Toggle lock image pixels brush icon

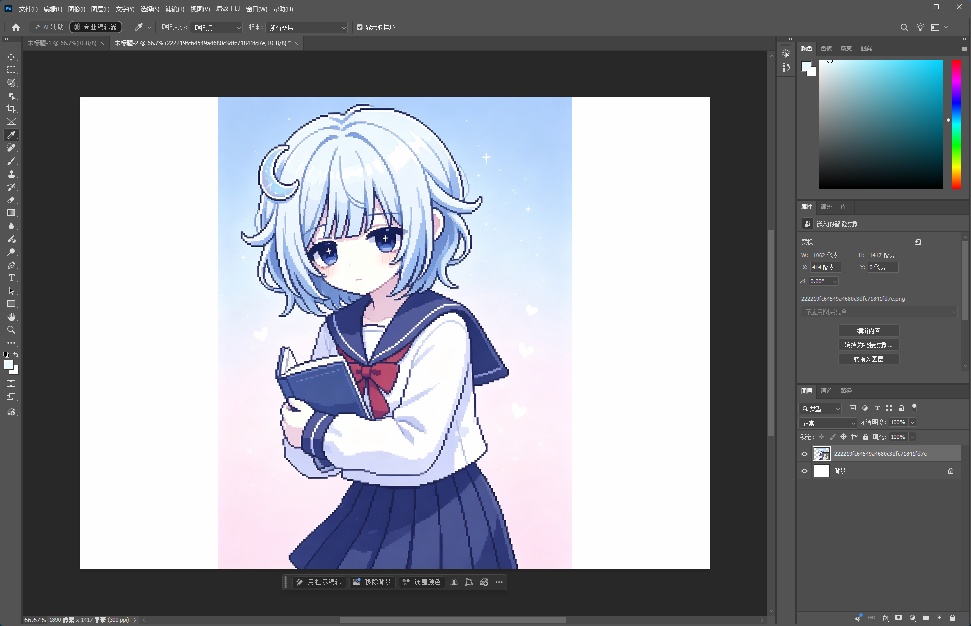[832, 437]
